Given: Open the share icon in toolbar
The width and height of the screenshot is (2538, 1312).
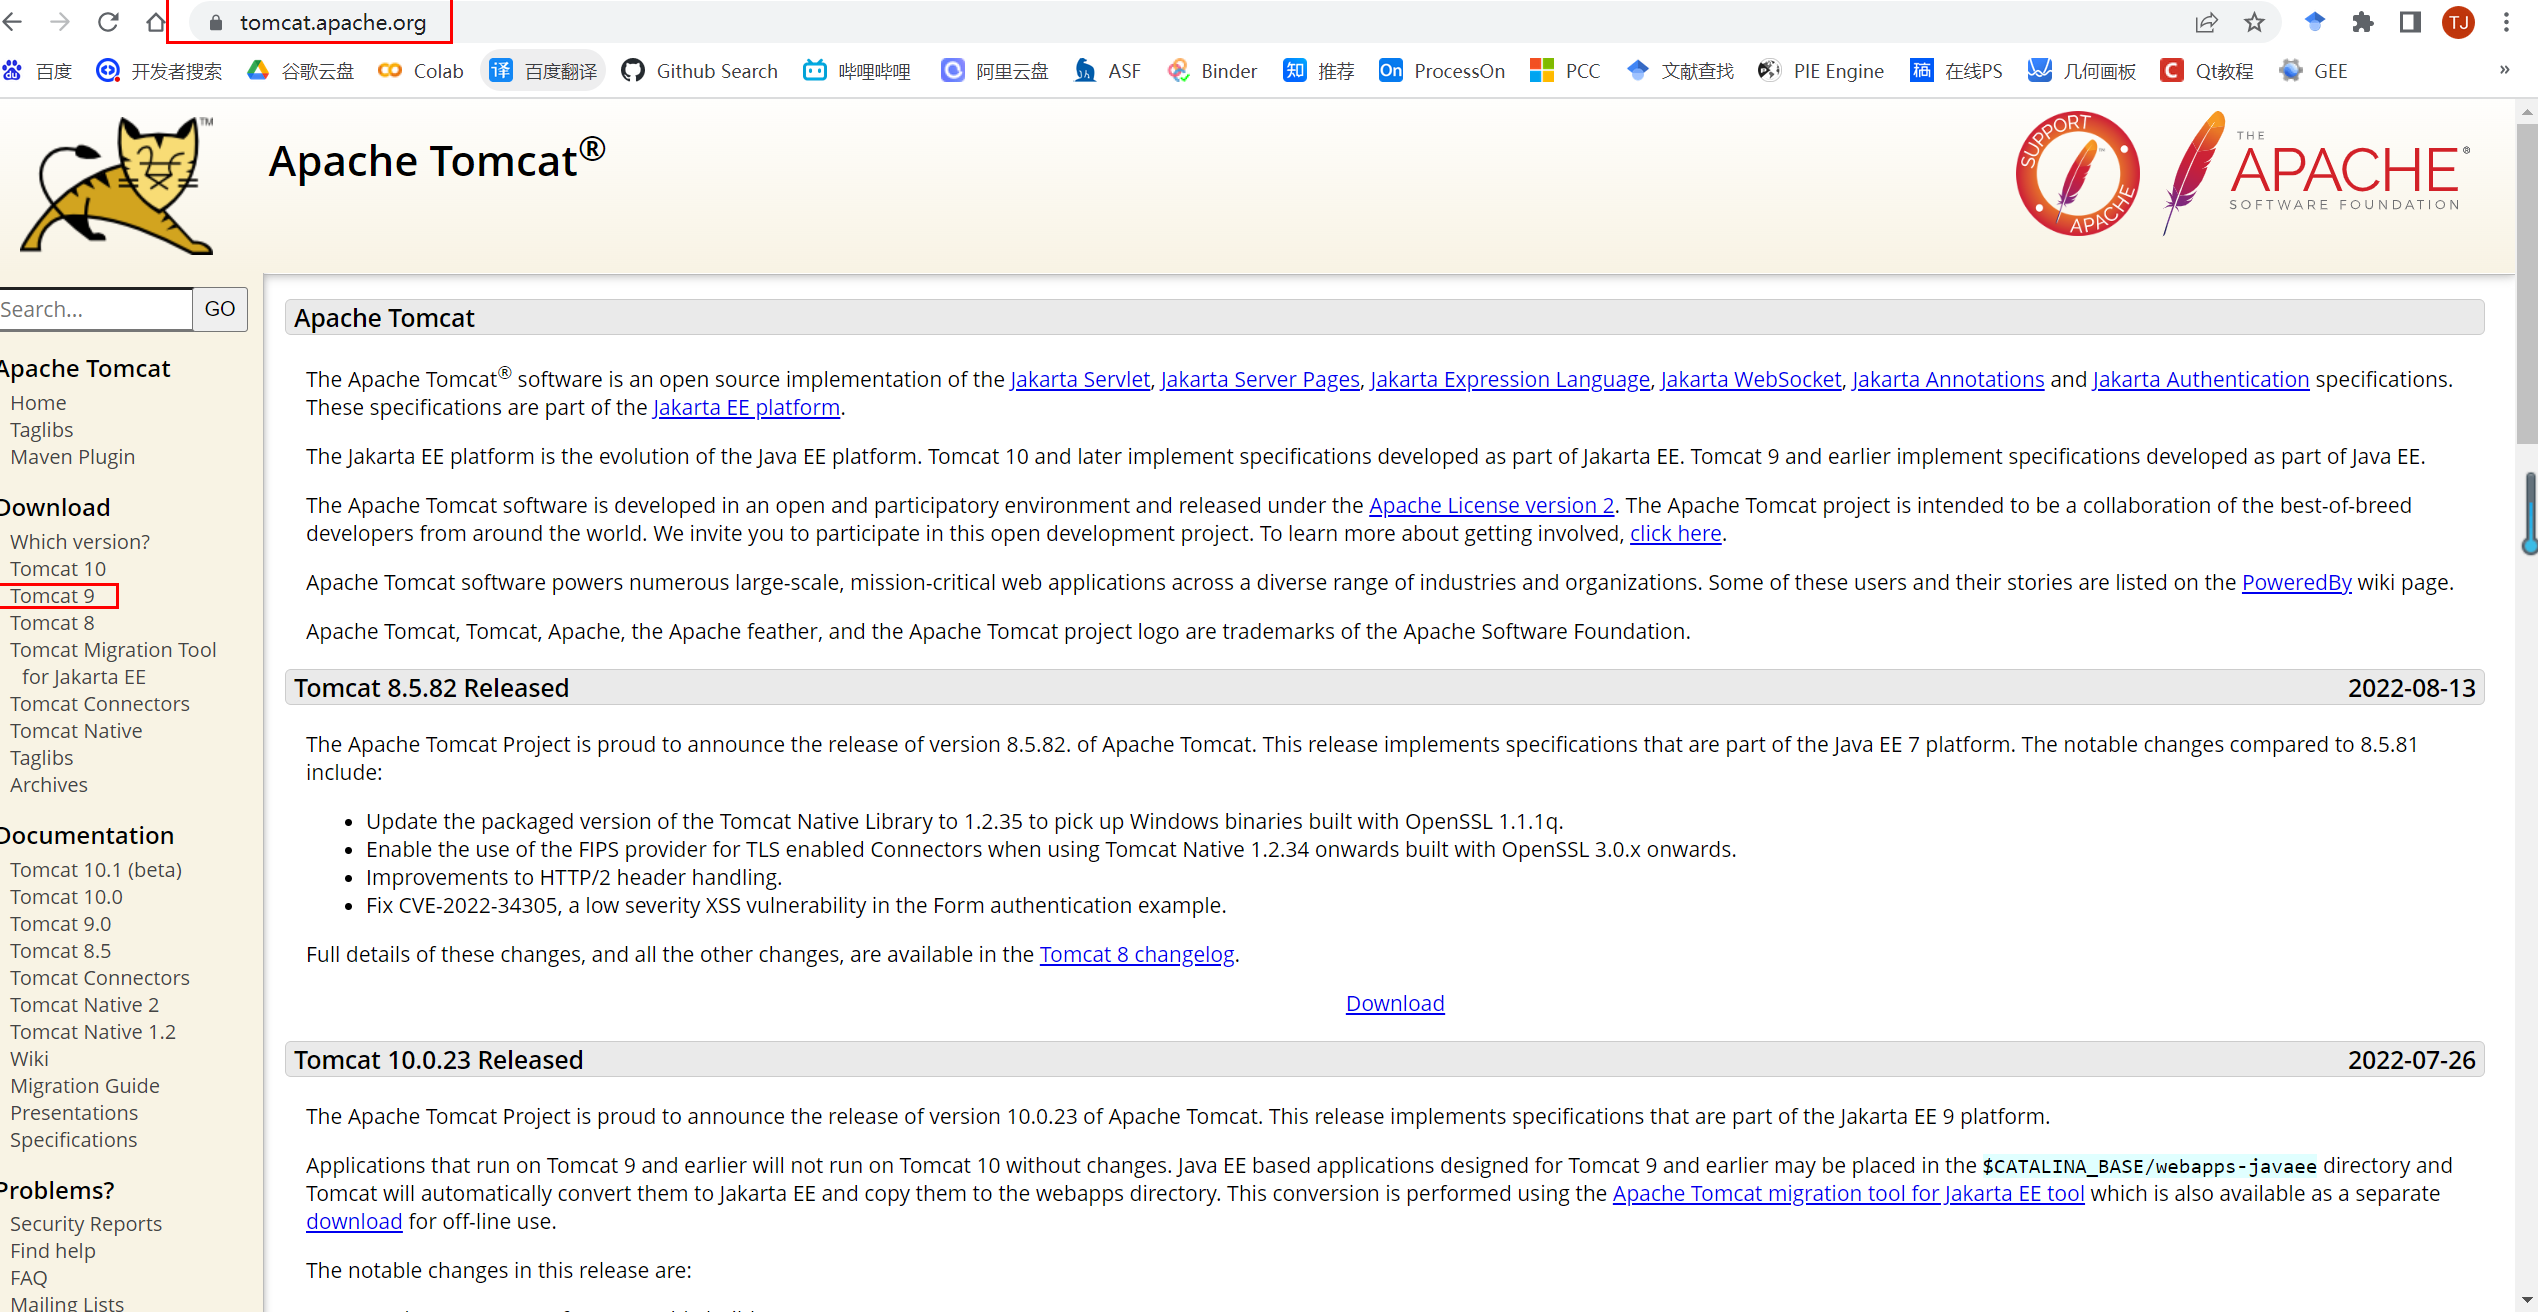Looking at the screenshot, I should tap(2207, 22).
